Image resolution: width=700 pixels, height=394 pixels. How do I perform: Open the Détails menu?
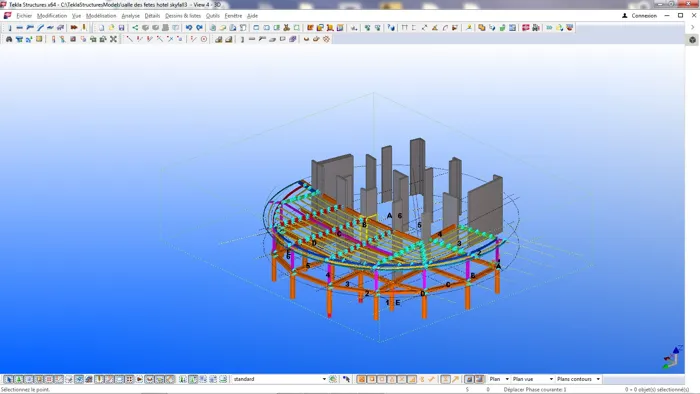click(152, 16)
